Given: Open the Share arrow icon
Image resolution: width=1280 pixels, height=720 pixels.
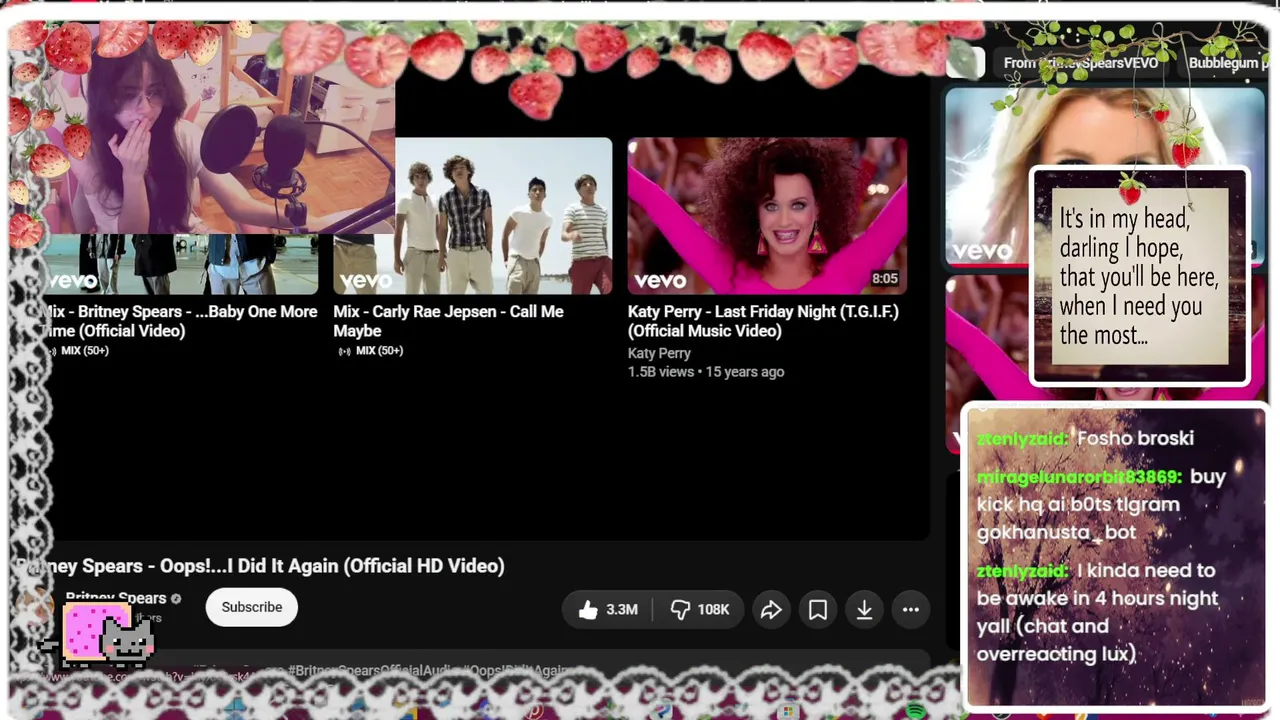Looking at the screenshot, I should 771,609.
